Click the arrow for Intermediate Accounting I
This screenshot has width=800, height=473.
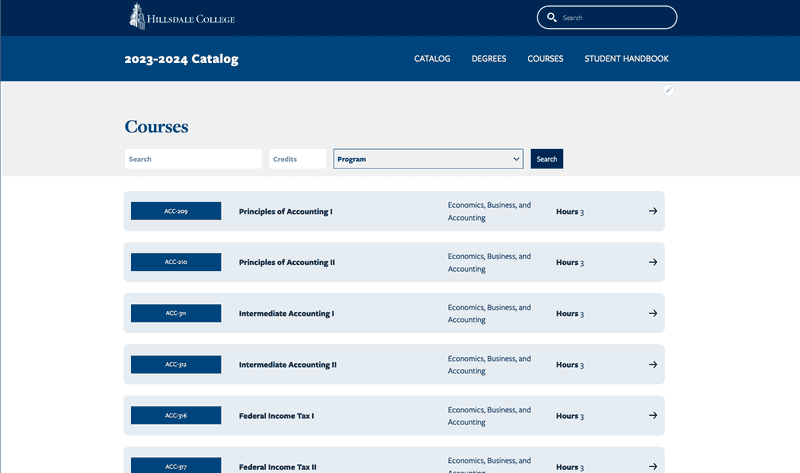tap(653, 313)
